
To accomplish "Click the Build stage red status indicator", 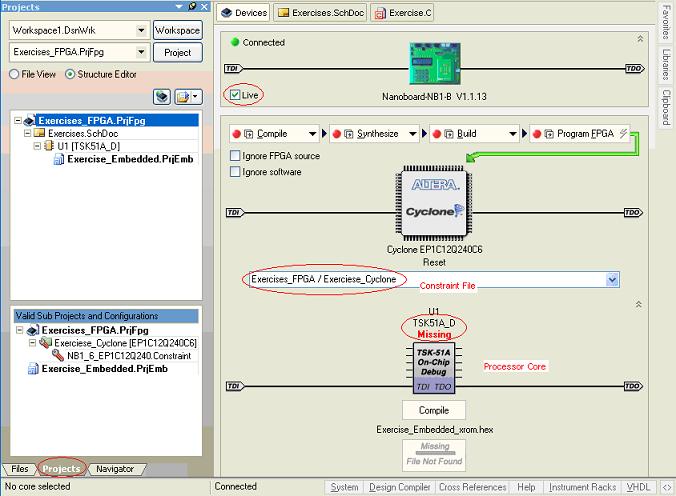I will point(437,134).
